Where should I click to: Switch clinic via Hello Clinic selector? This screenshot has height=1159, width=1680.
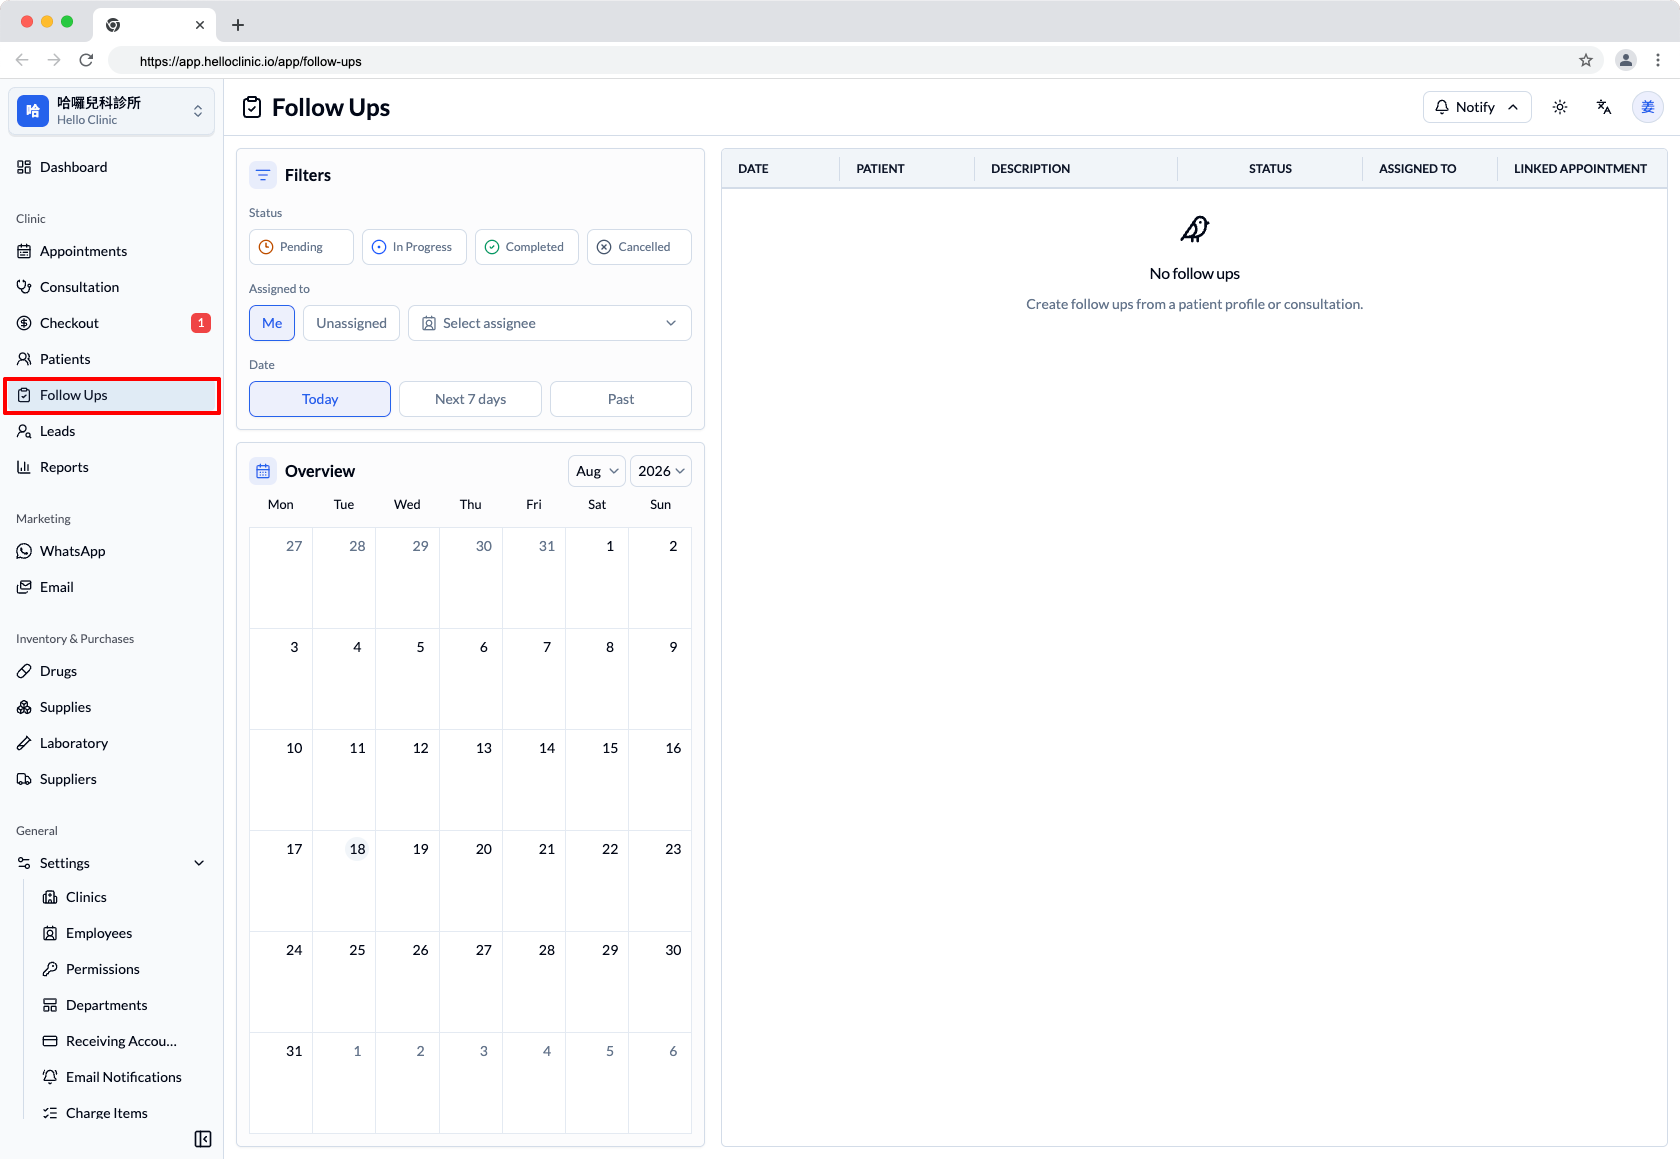(x=112, y=111)
